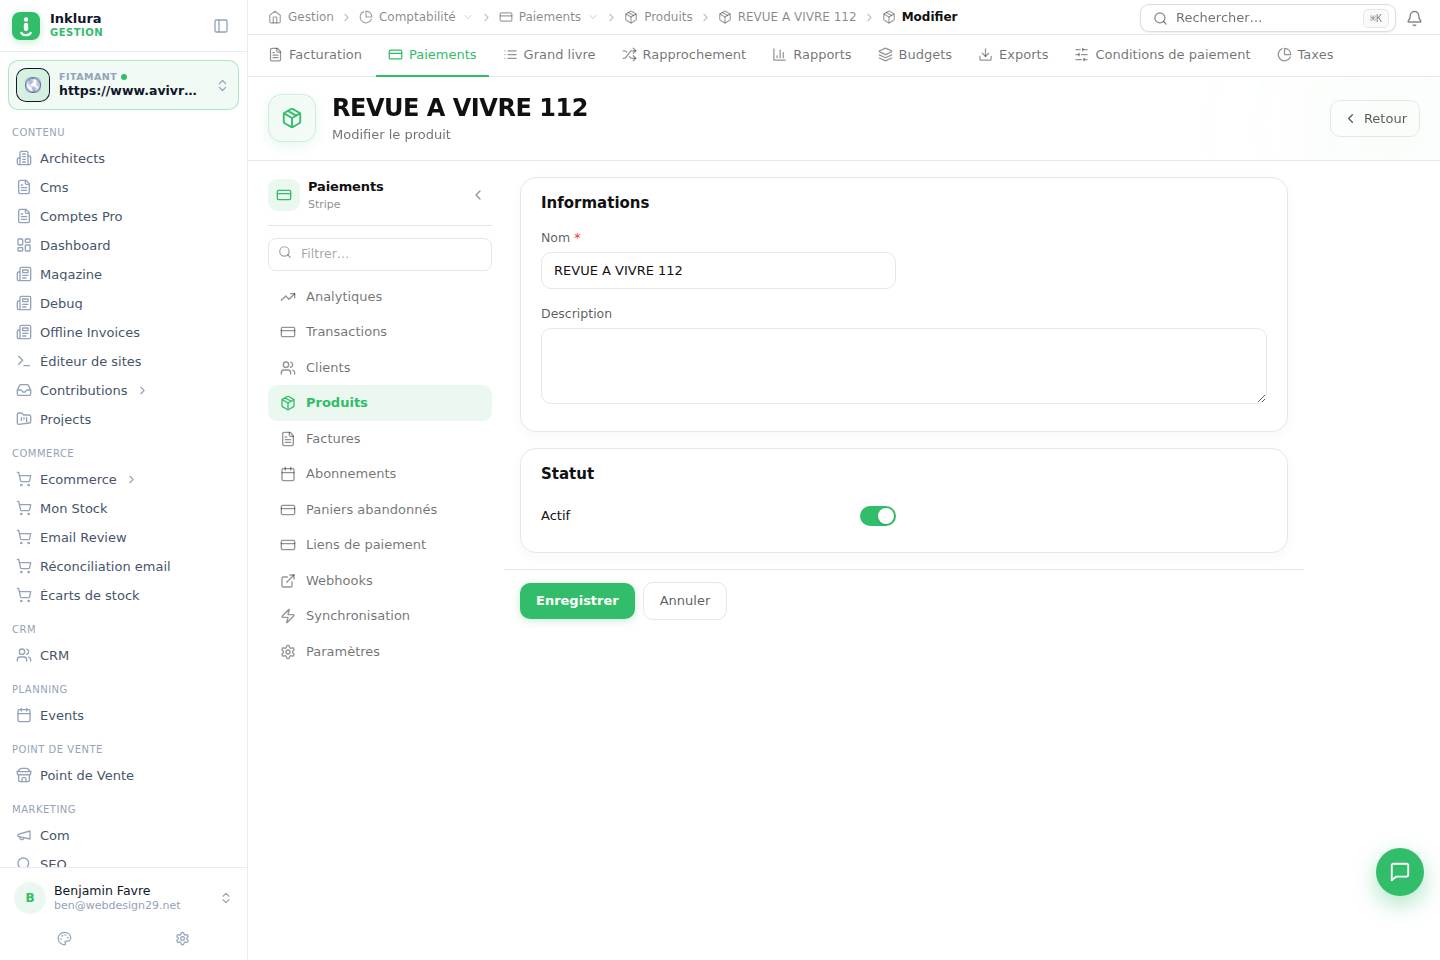This screenshot has height=960, width=1440.
Task: Toggle the Actif status switch
Action: (878, 516)
